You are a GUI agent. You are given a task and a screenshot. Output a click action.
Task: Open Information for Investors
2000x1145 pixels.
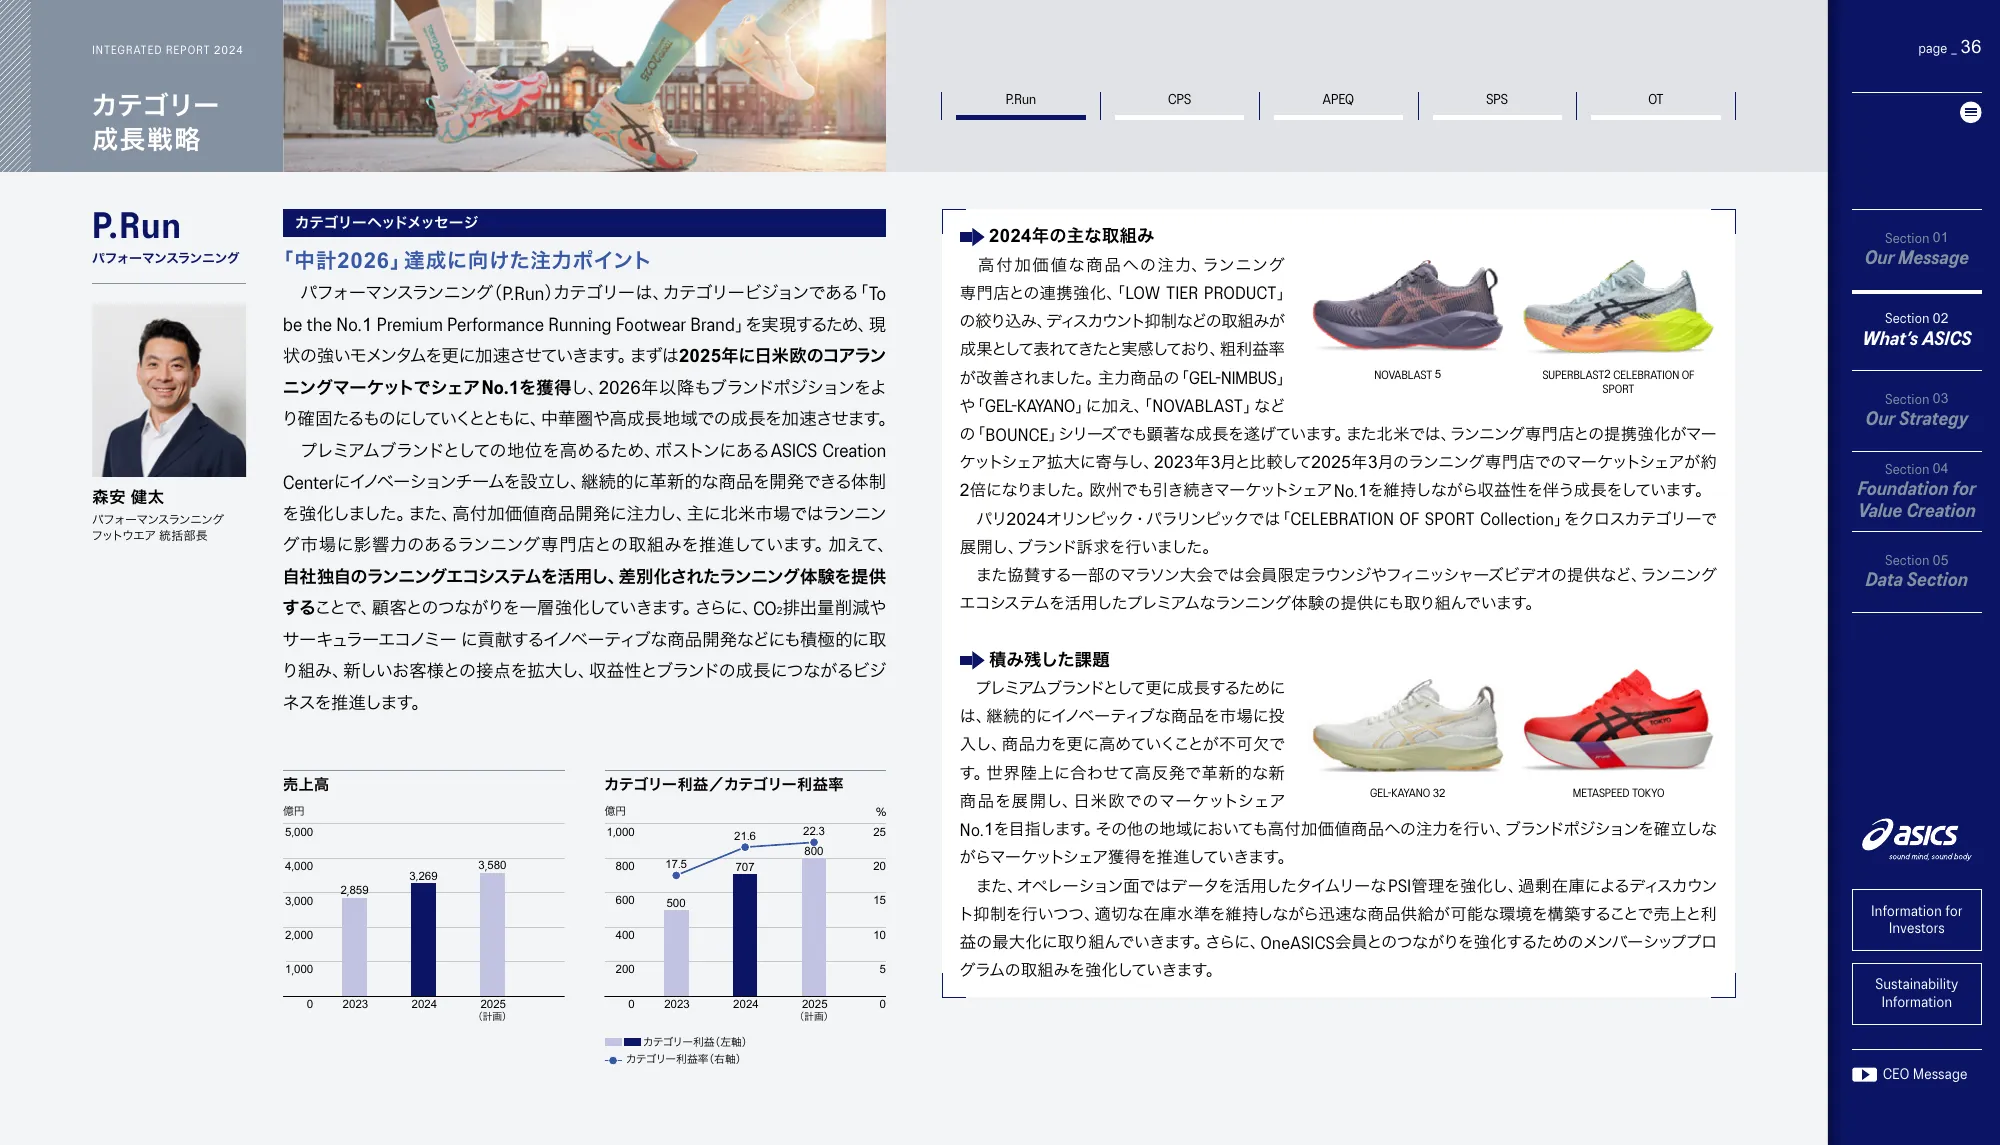pyautogui.click(x=1916, y=919)
